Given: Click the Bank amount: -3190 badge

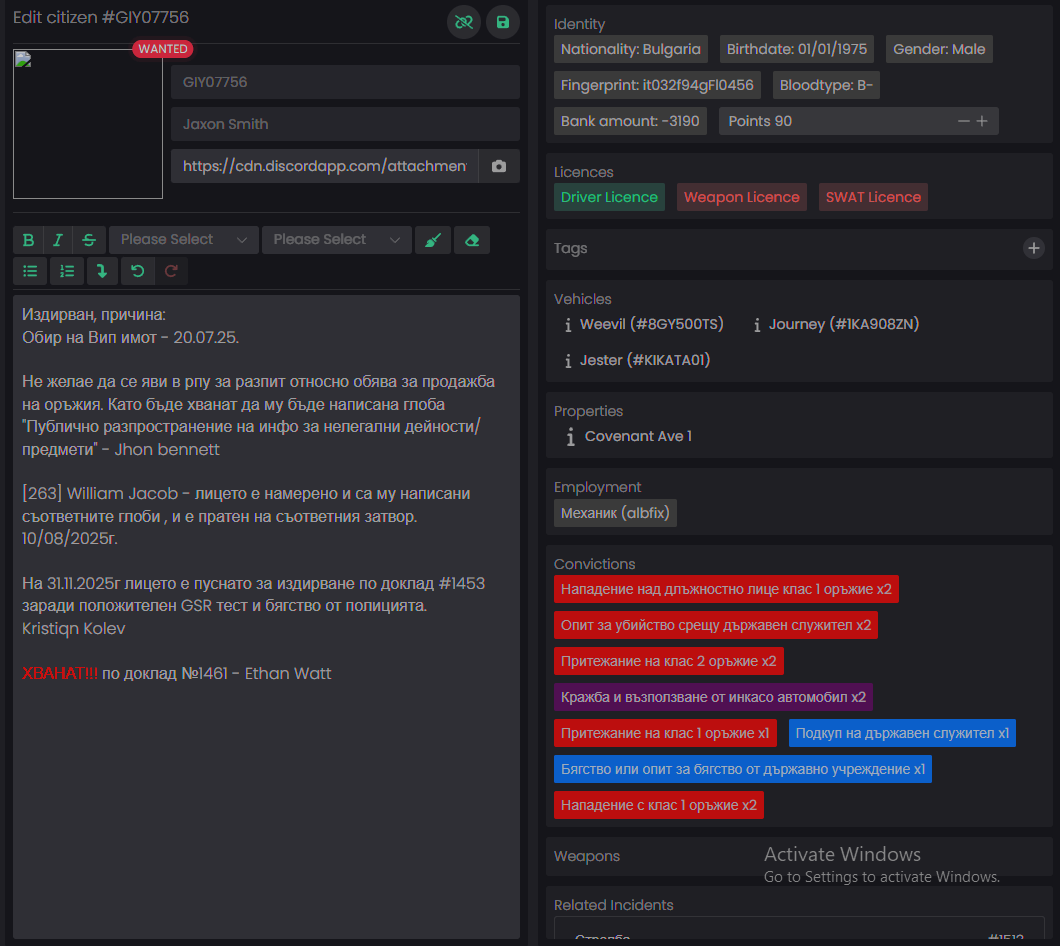Looking at the screenshot, I should (630, 121).
